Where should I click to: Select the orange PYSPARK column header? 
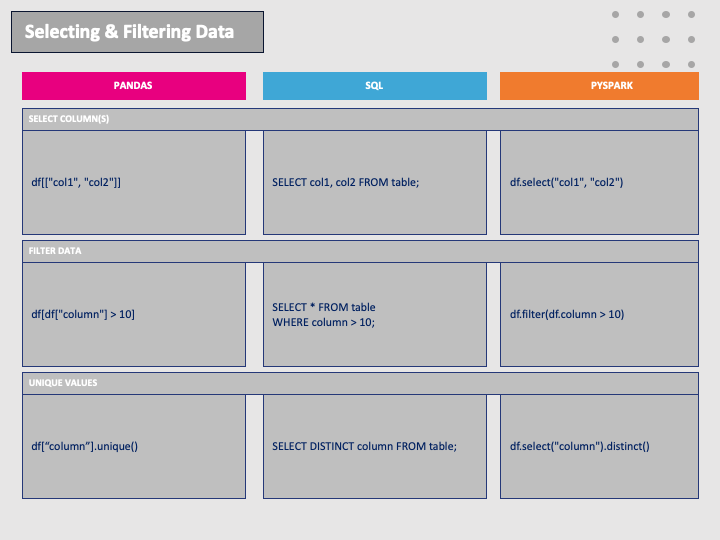[599, 86]
